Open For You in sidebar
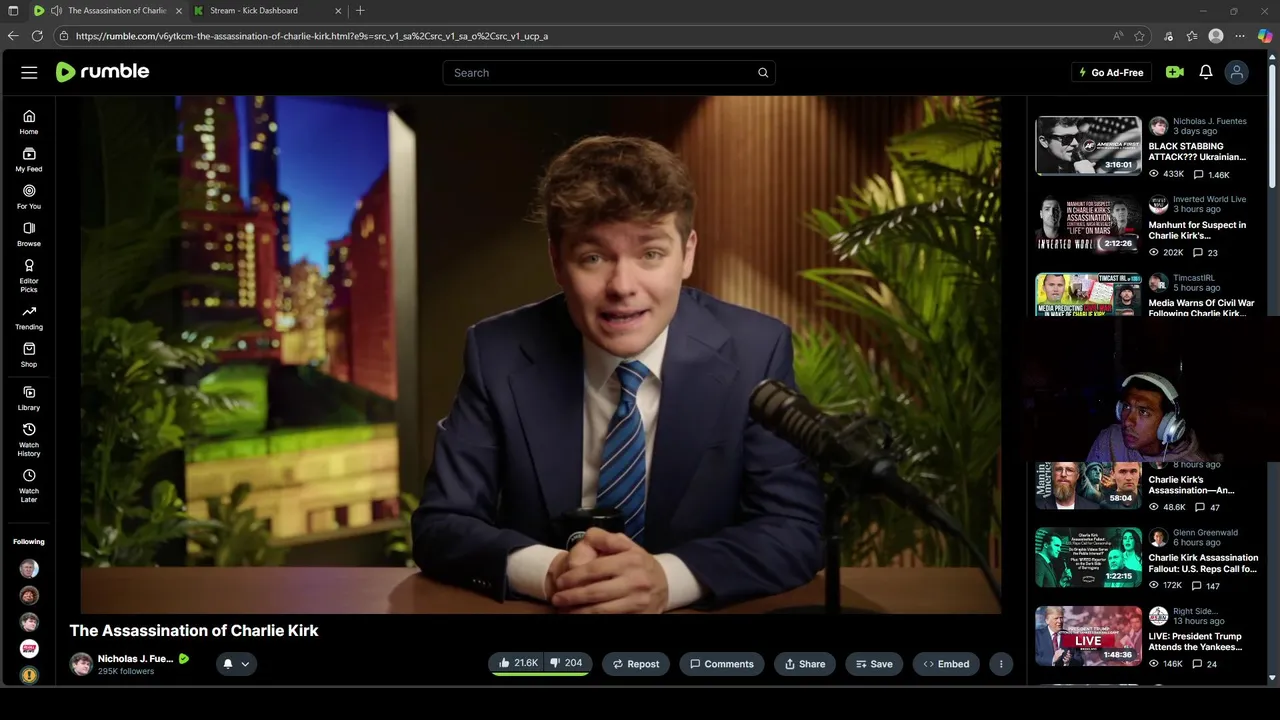This screenshot has height=720, width=1280. click(x=29, y=197)
